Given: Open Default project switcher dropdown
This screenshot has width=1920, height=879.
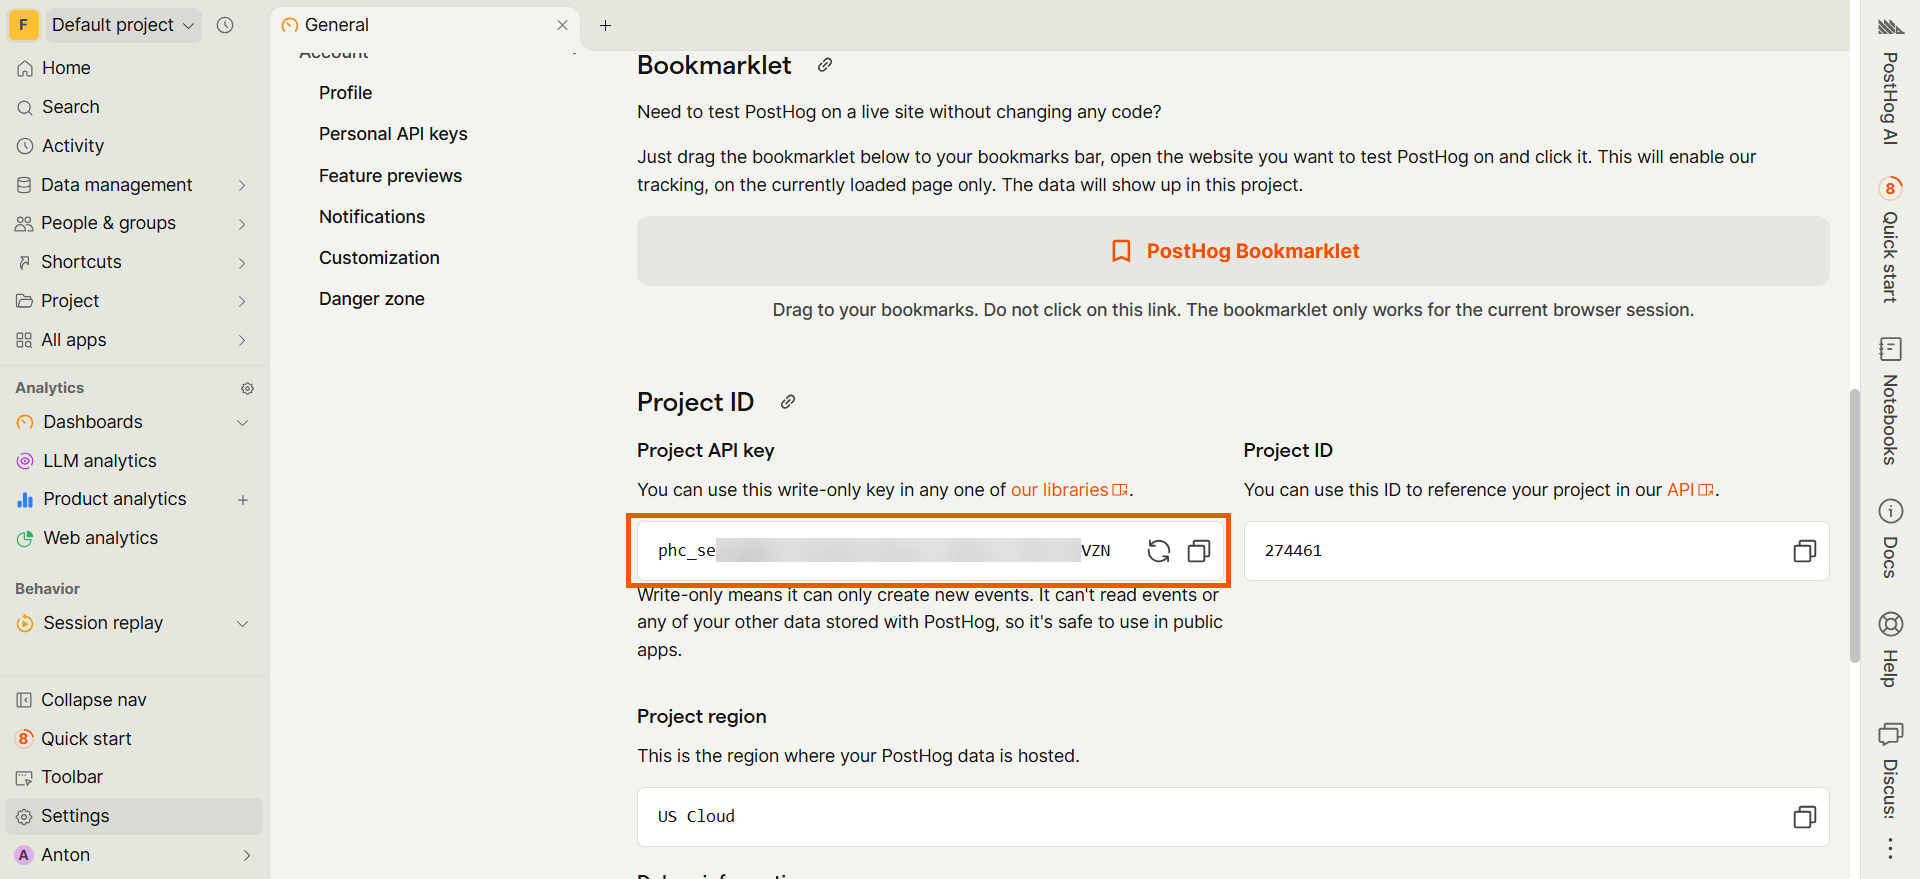Looking at the screenshot, I should click(123, 25).
